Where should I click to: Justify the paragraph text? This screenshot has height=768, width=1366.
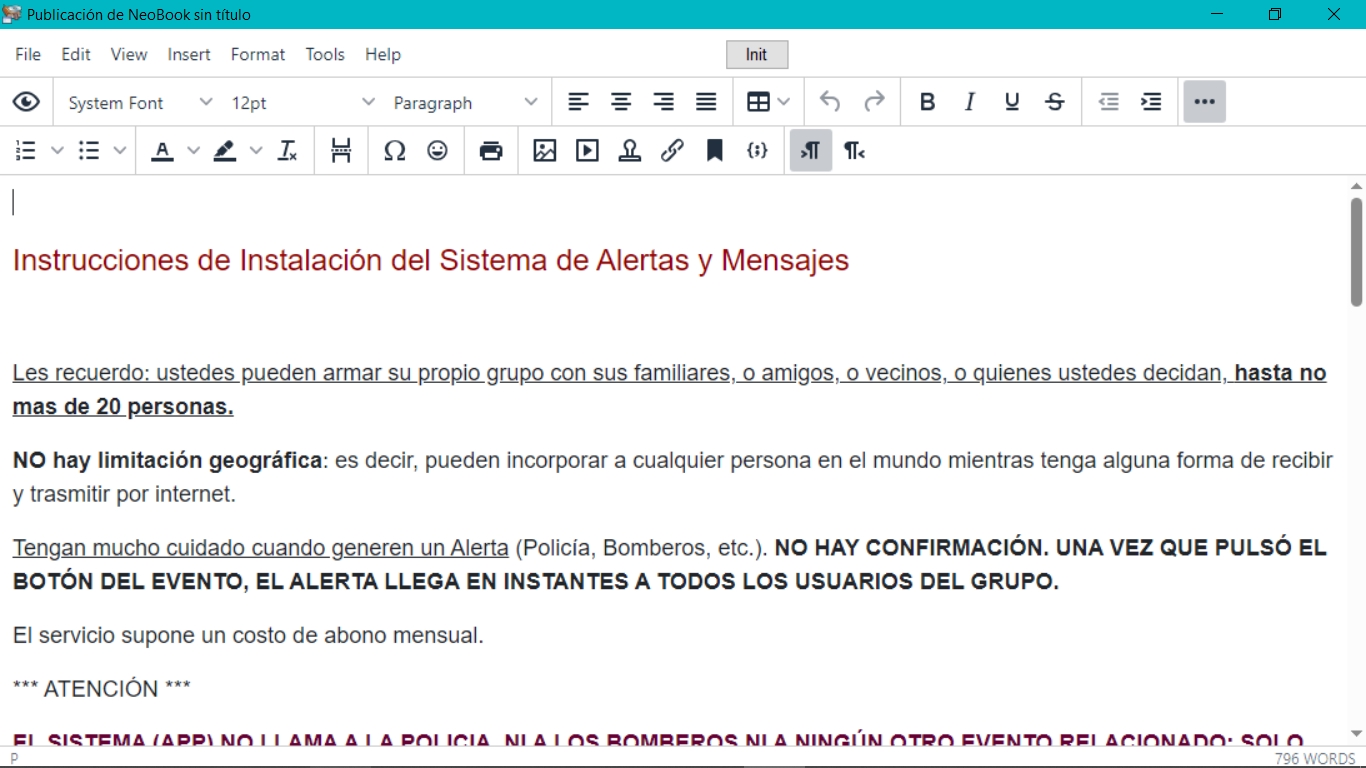(x=706, y=102)
